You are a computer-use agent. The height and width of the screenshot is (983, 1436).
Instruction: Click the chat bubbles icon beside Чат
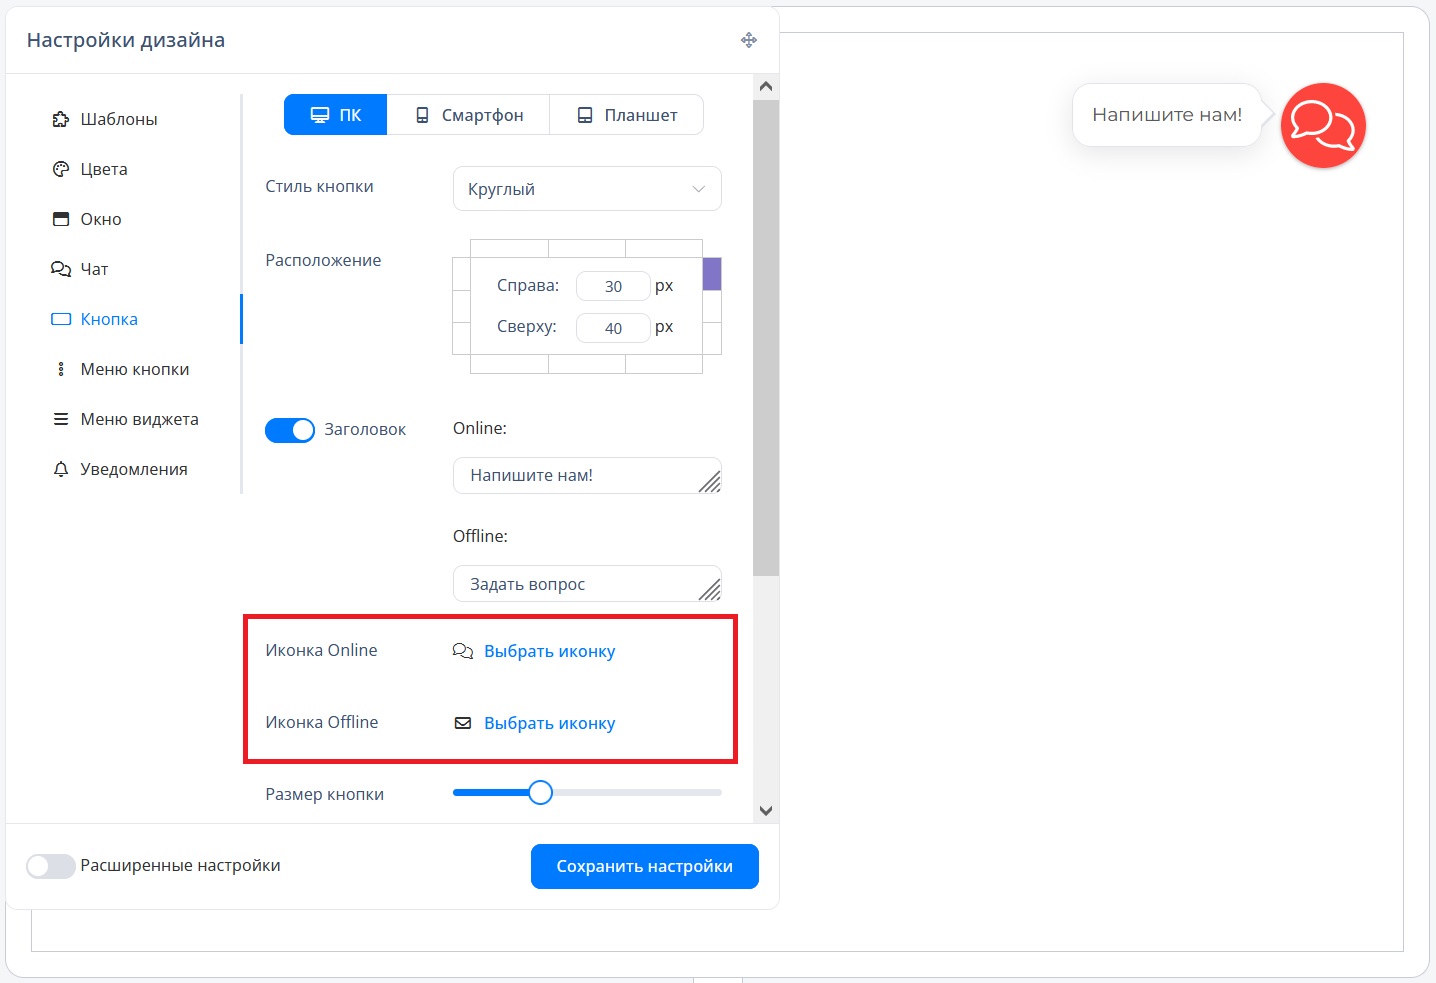[x=61, y=269]
